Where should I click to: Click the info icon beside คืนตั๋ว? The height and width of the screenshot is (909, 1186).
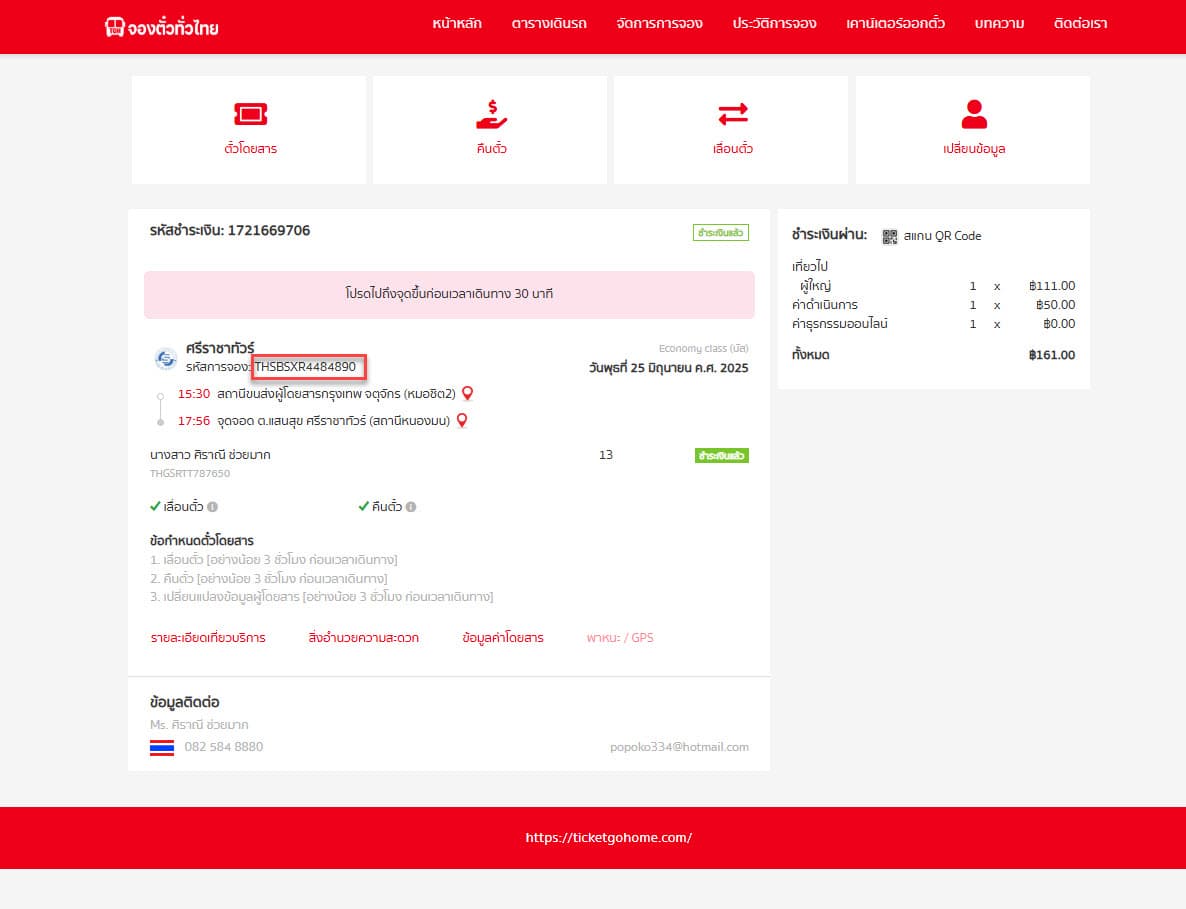(x=411, y=507)
